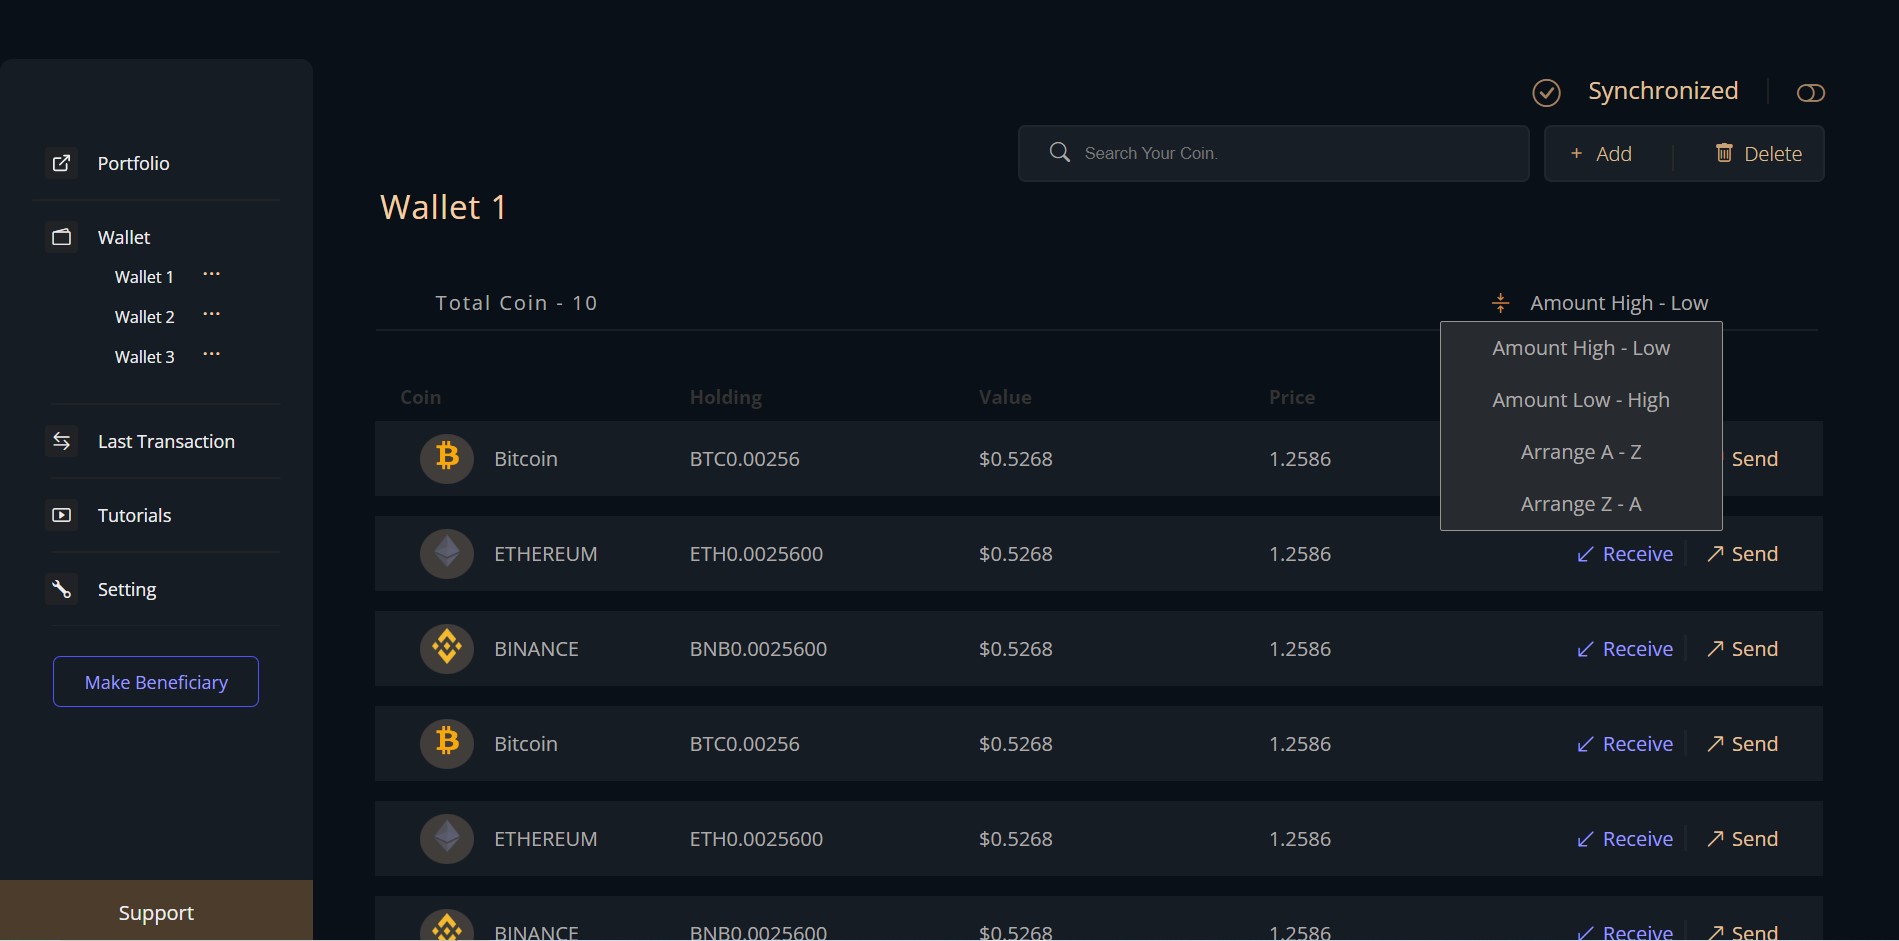Image resolution: width=1899 pixels, height=941 pixels.
Task: Click Send on the first Bitcoin row
Action: point(1754,459)
